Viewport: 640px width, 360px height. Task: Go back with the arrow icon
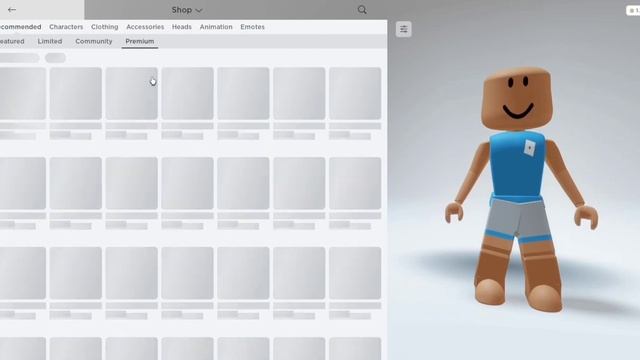coord(12,9)
